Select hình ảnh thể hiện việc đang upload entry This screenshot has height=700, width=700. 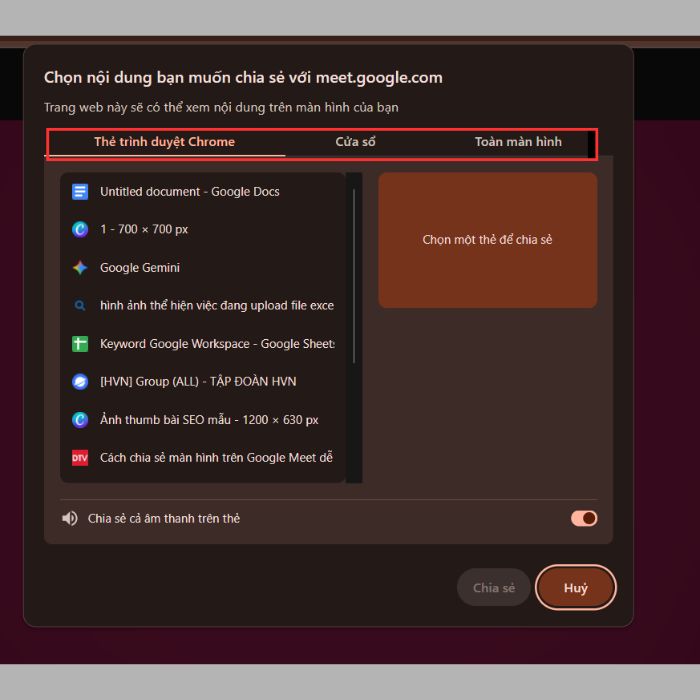pyautogui.click(x=203, y=306)
